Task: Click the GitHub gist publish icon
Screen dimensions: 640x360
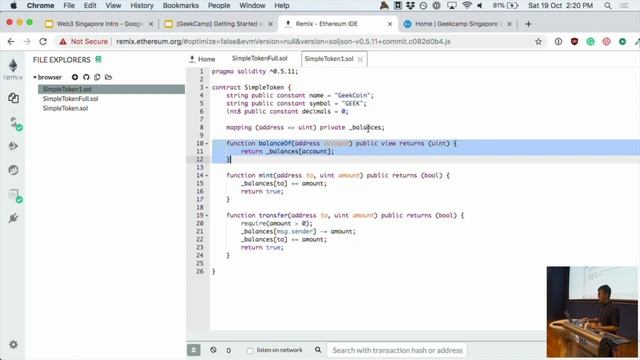Action: [x=86, y=77]
